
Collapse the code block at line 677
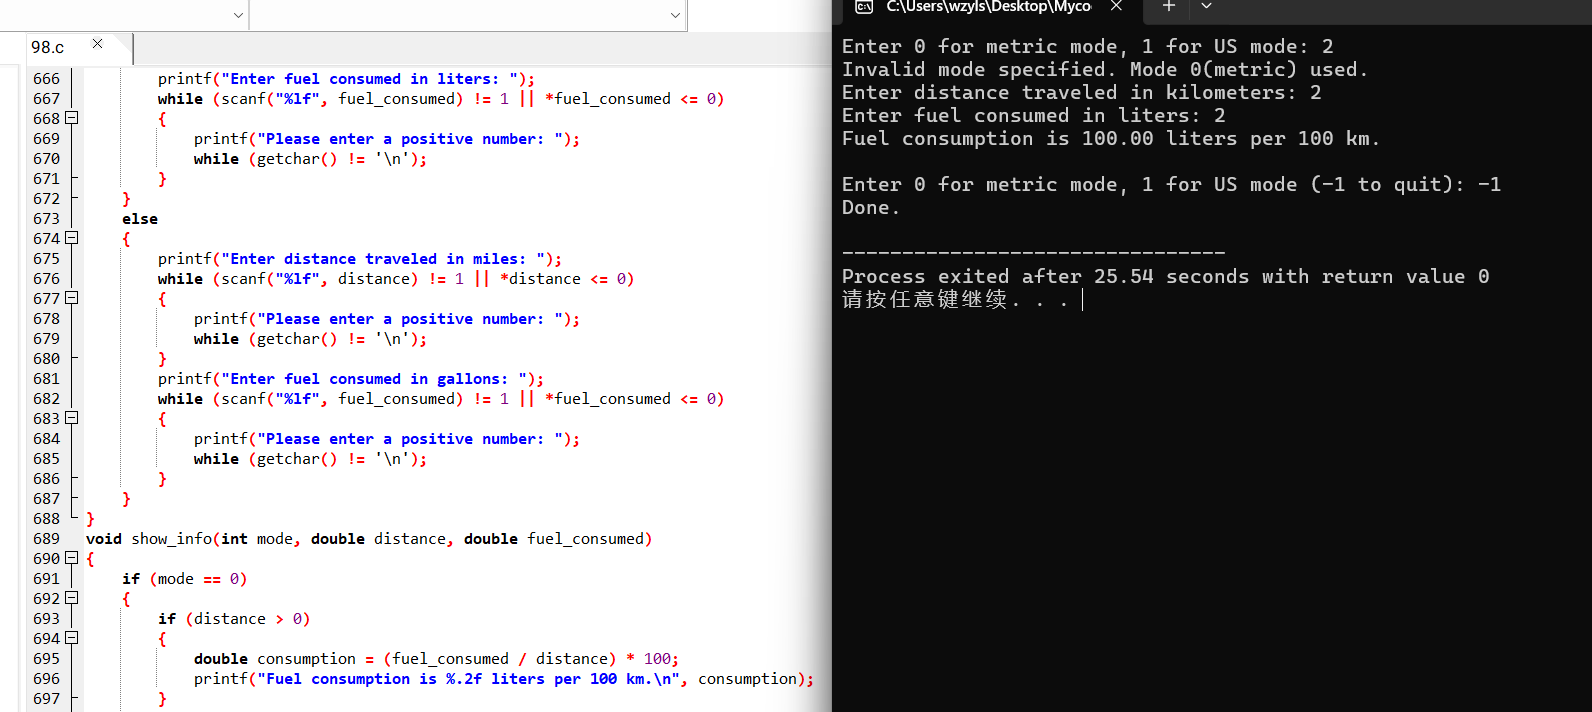tap(72, 298)
